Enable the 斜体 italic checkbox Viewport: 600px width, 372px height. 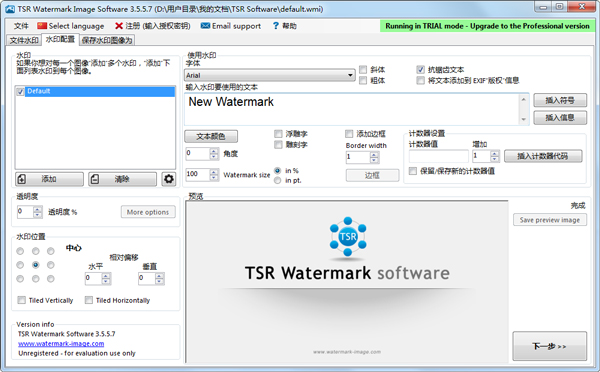[x=363, y=70]
